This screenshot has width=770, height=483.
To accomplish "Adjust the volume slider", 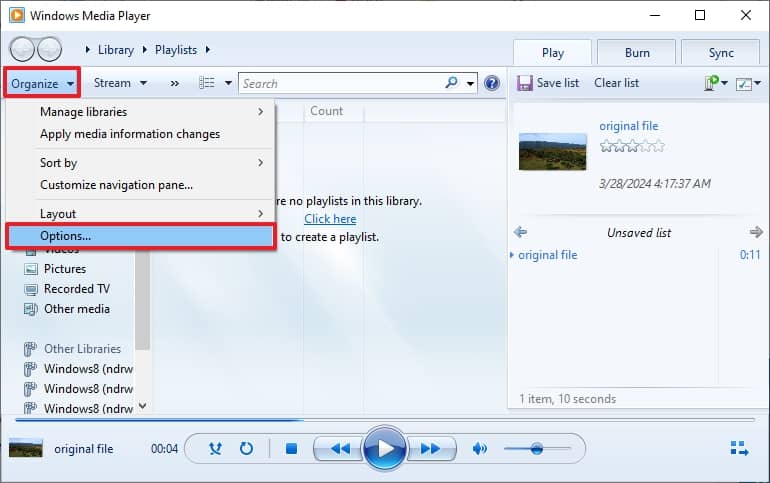I will coord(537,449).
